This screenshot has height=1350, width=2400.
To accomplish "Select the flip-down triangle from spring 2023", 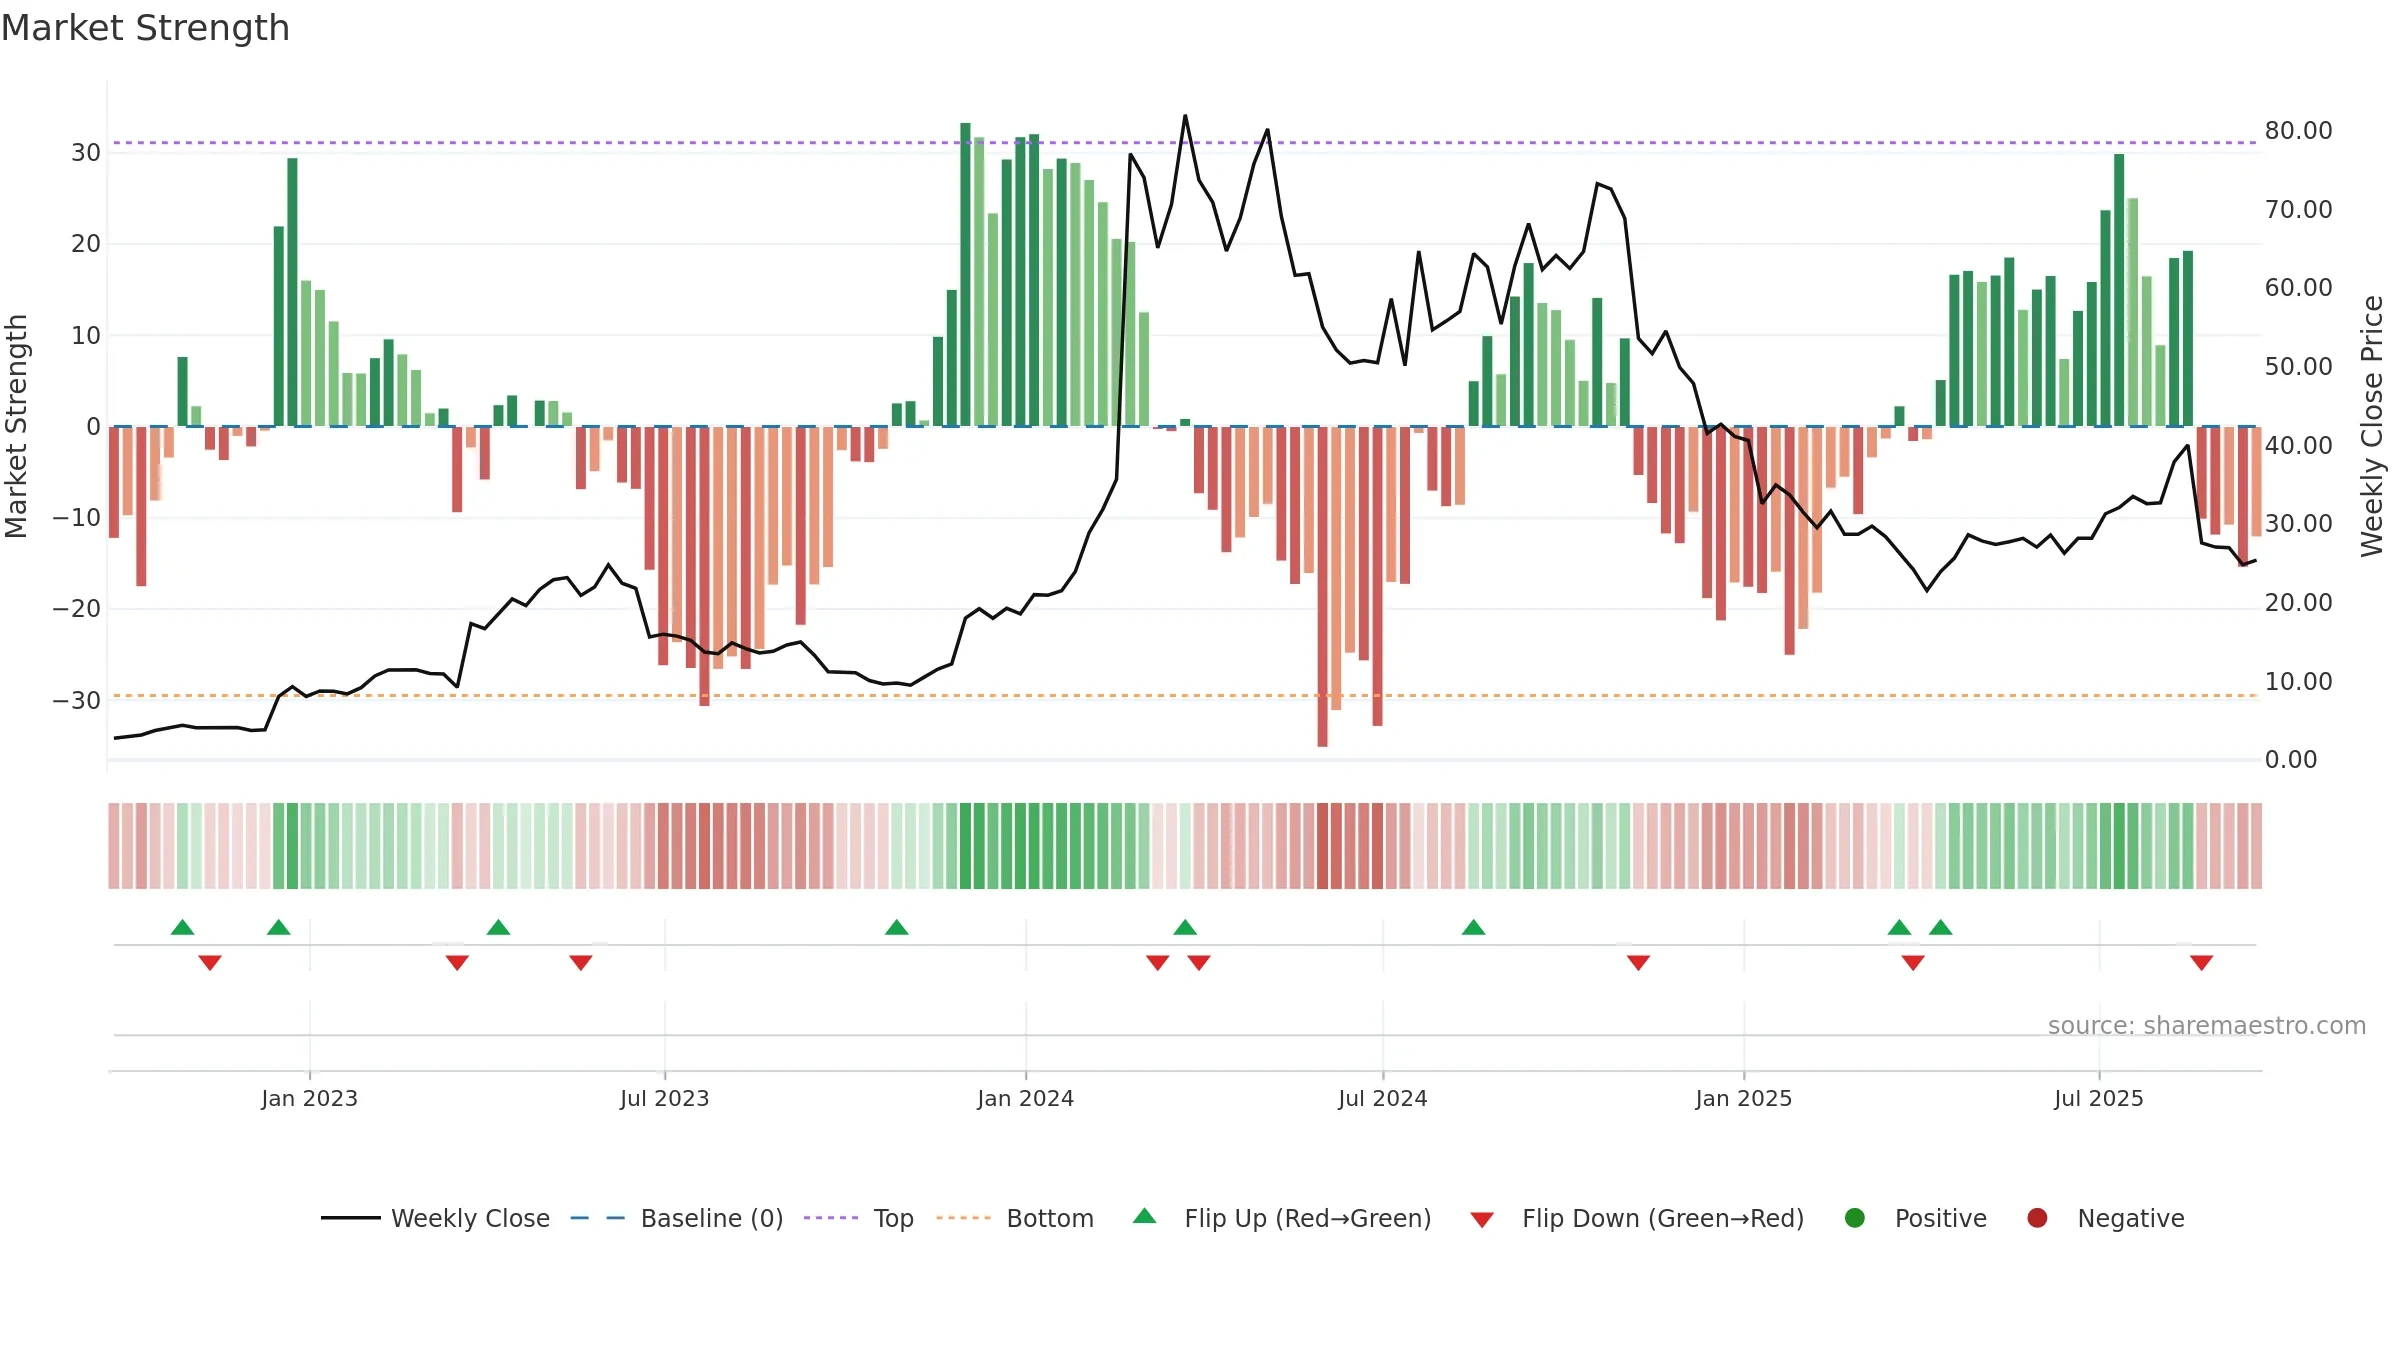I will 457,963.
